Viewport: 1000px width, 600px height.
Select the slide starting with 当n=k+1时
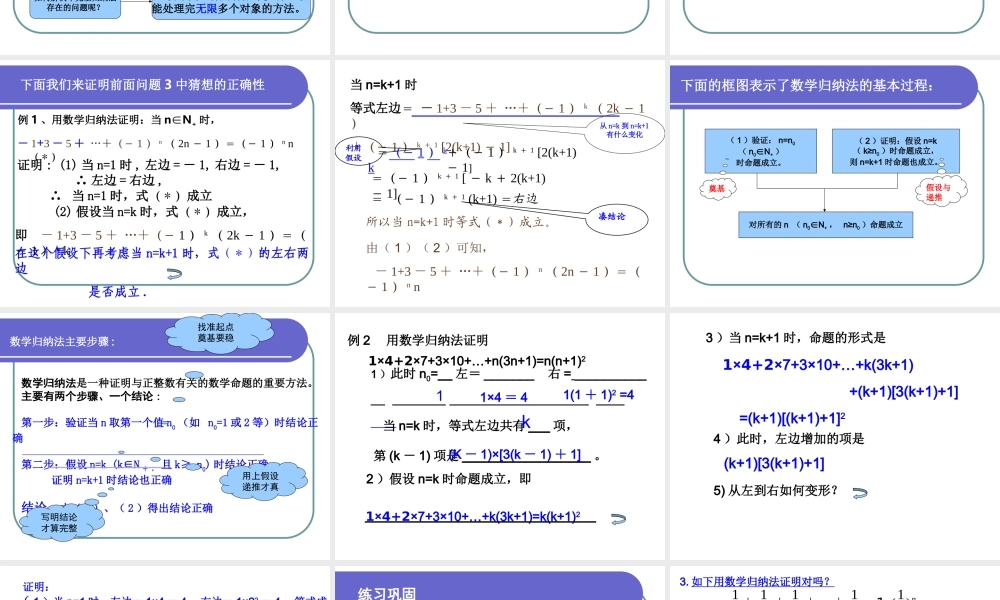pos(499,183)
